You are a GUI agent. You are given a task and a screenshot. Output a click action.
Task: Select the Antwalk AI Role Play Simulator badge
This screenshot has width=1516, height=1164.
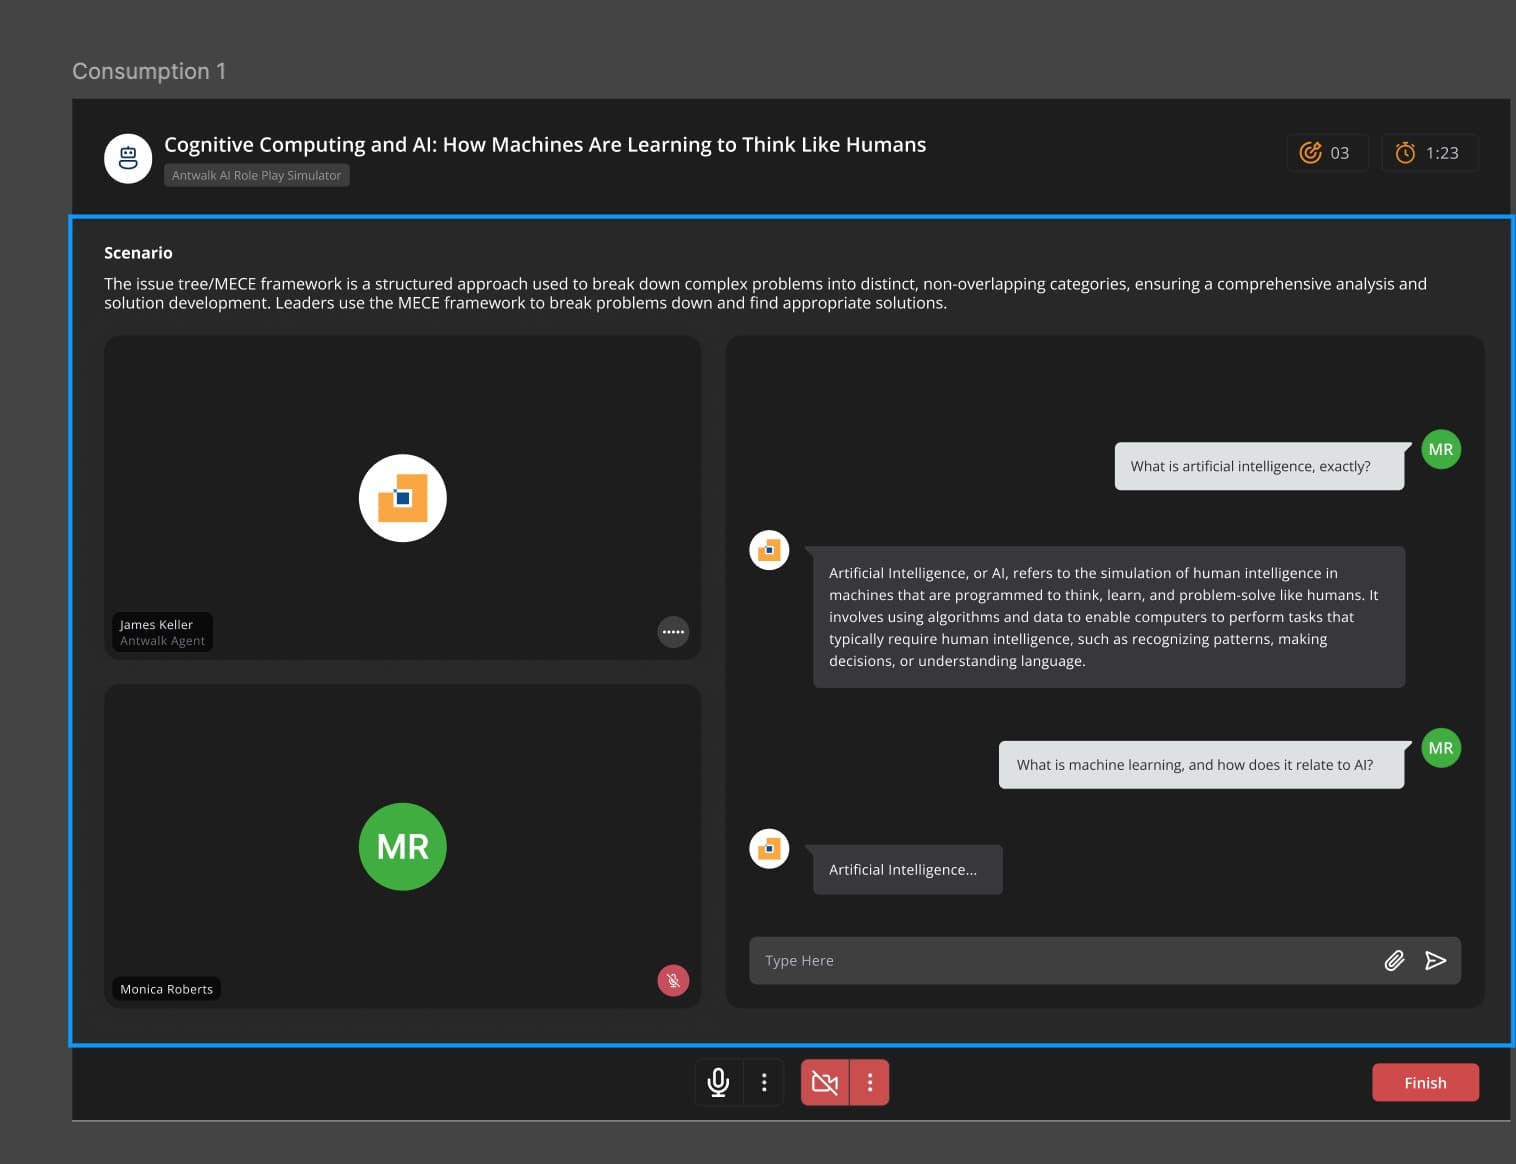coord(256,174)
